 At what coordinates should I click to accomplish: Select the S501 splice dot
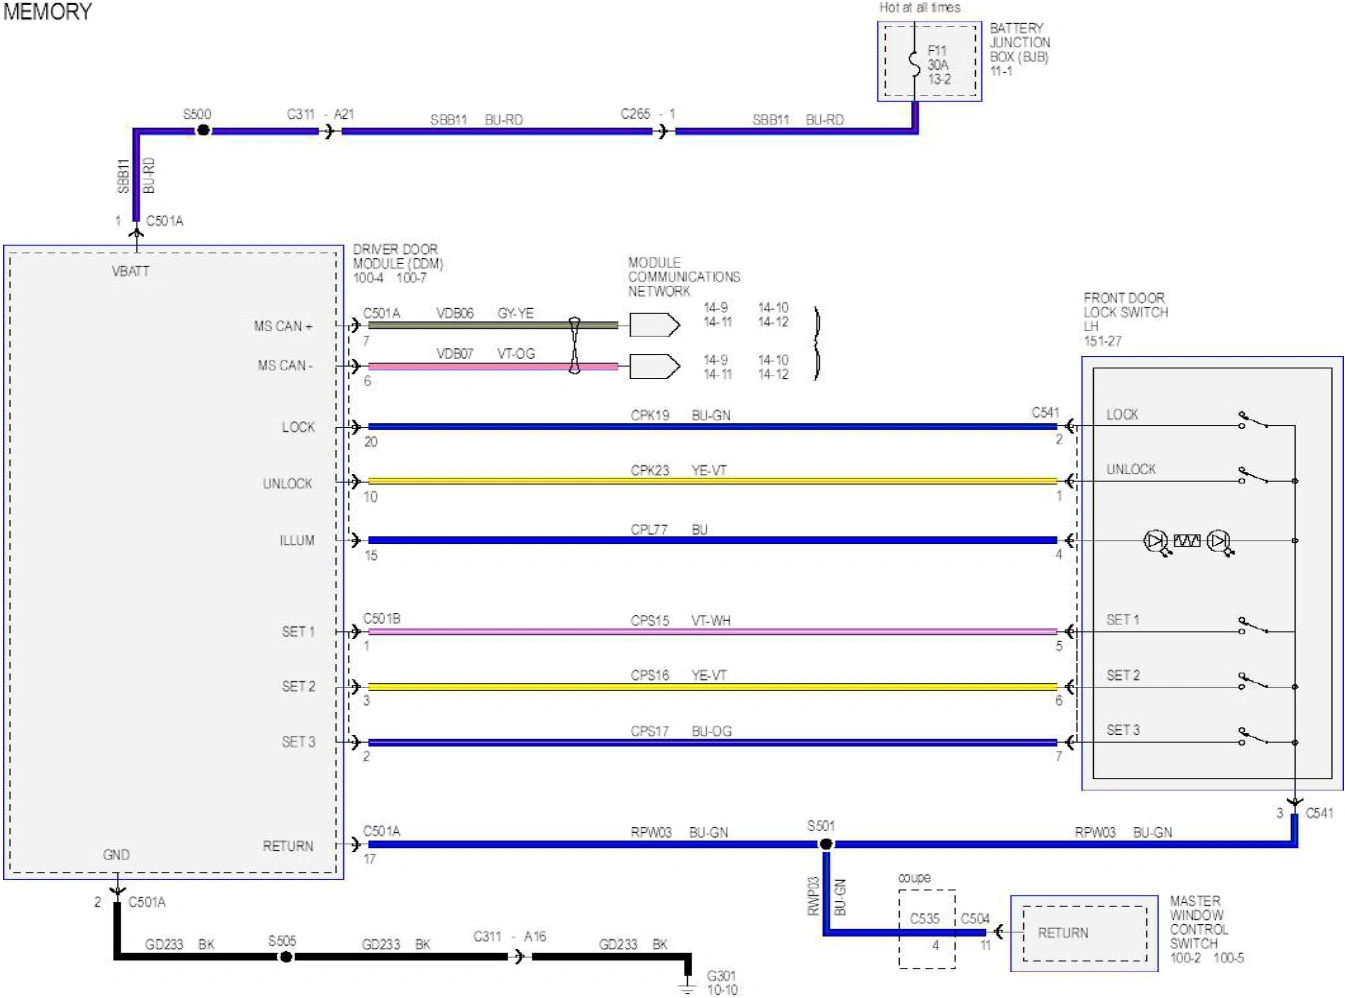[x=826, y=844]
